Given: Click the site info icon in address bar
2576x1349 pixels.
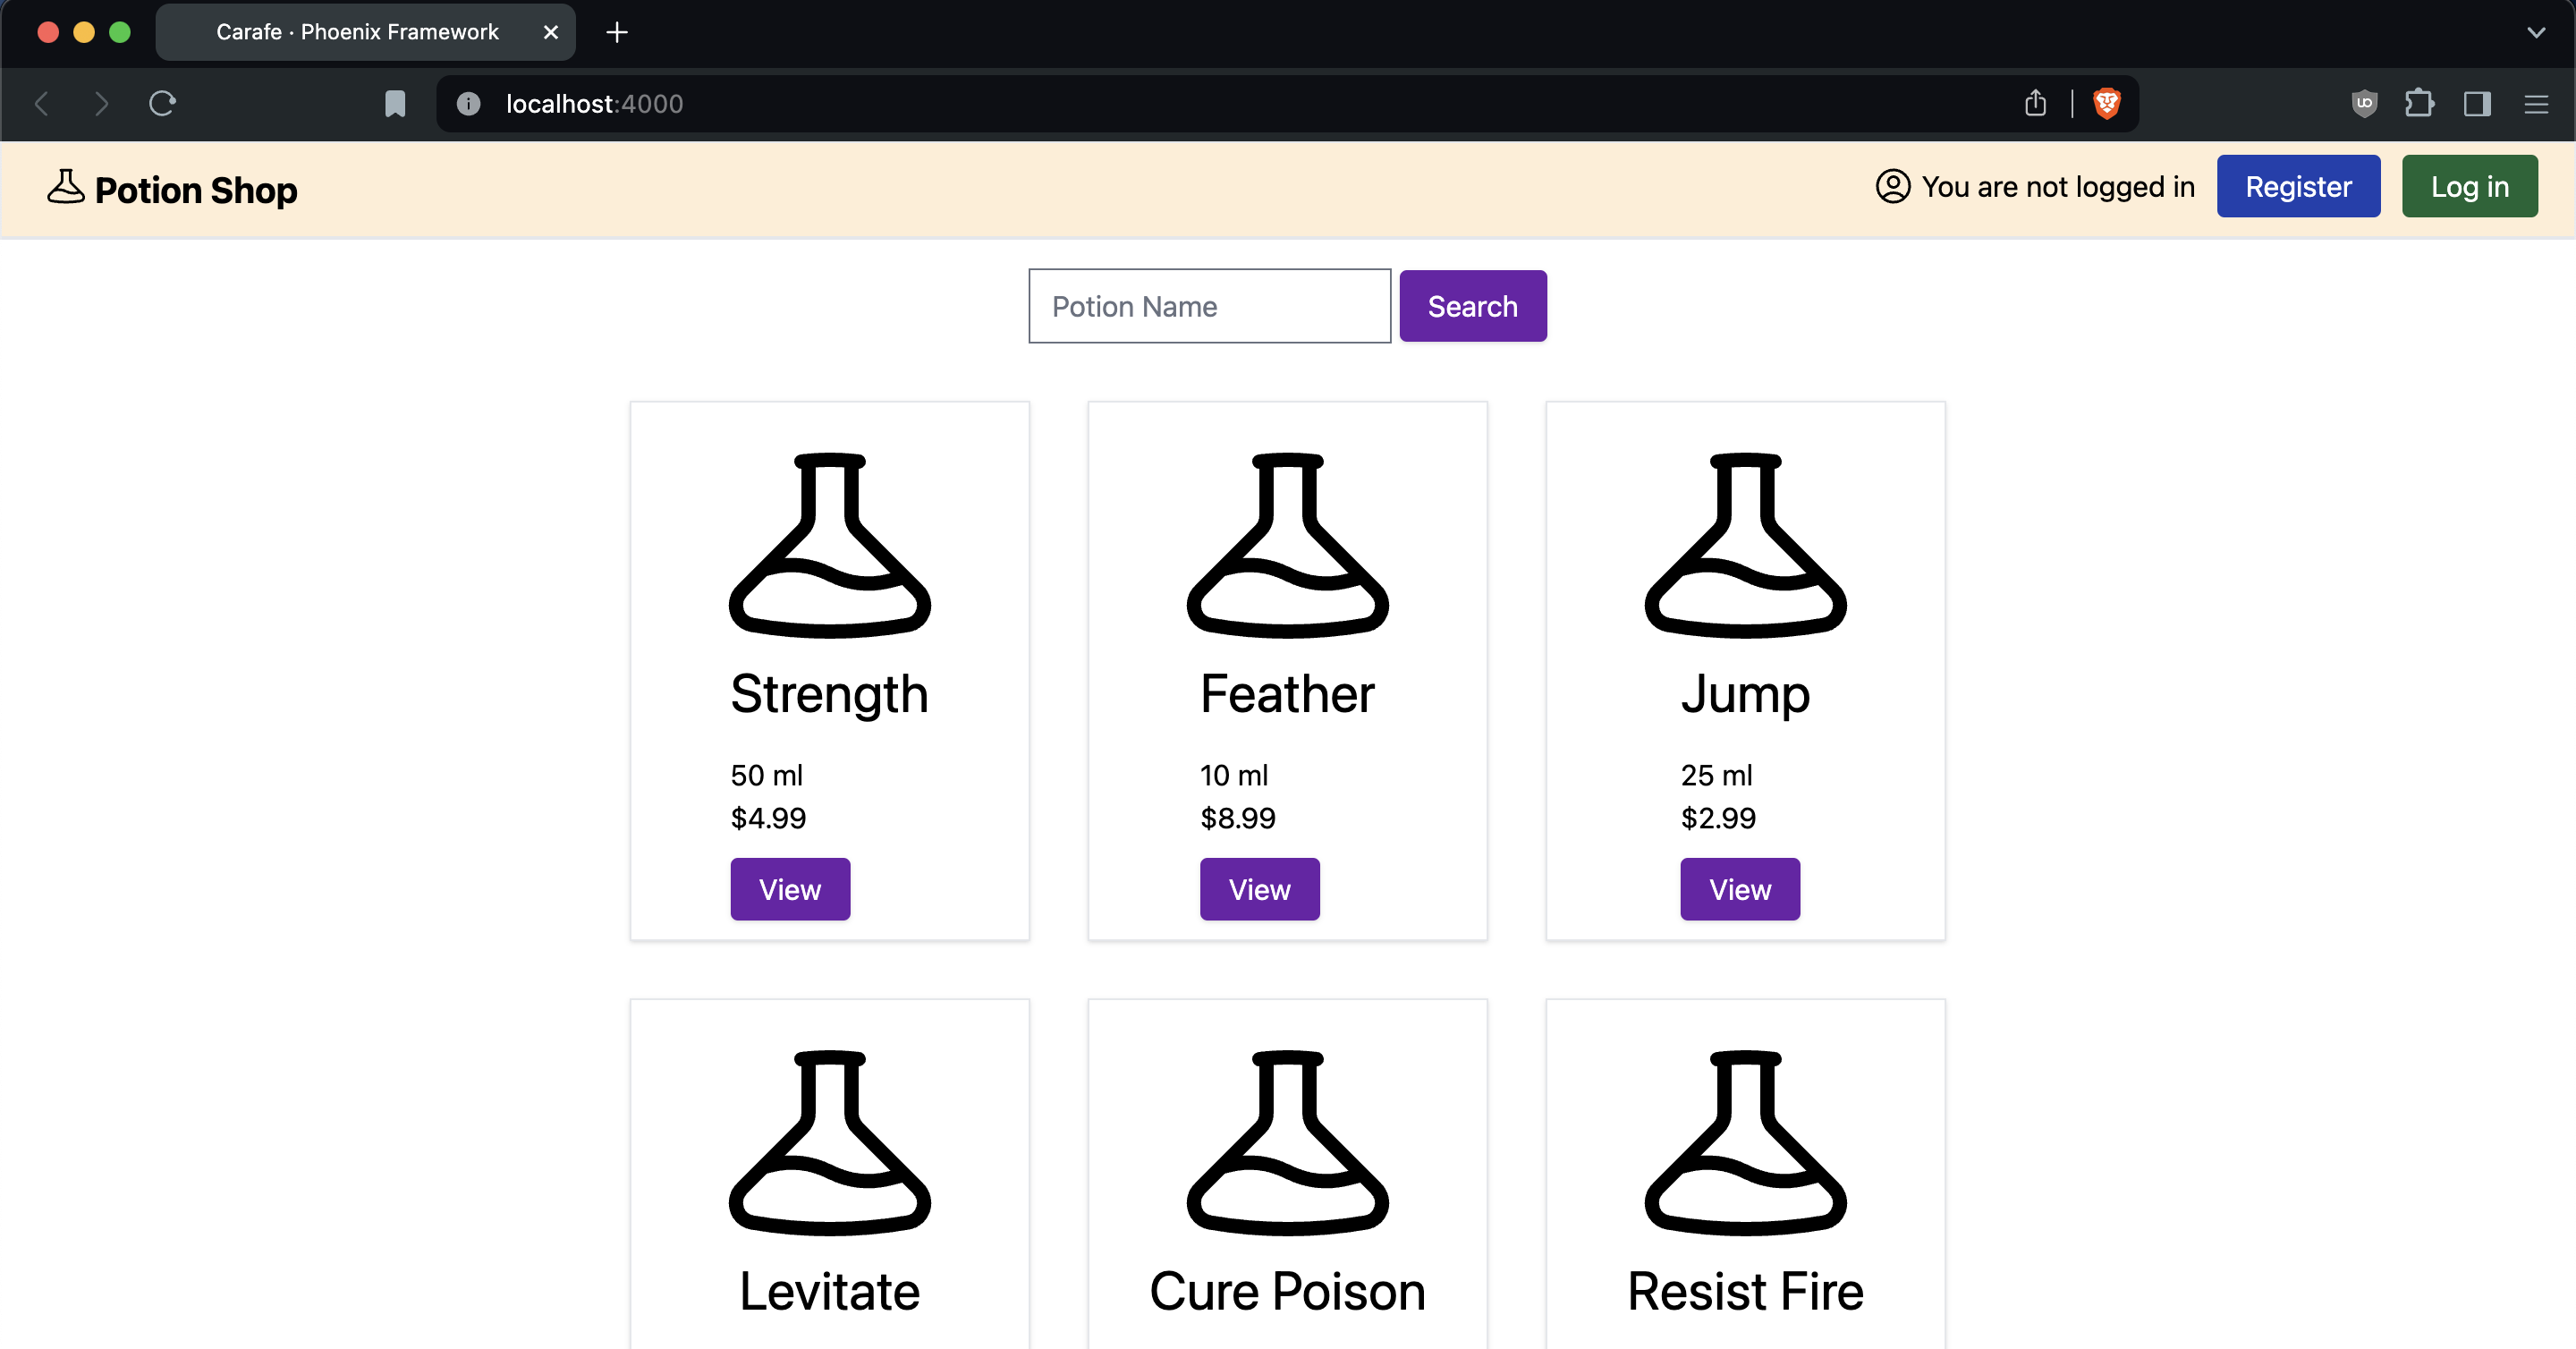Looking at the screenshot, I should [x=468, y=103].
